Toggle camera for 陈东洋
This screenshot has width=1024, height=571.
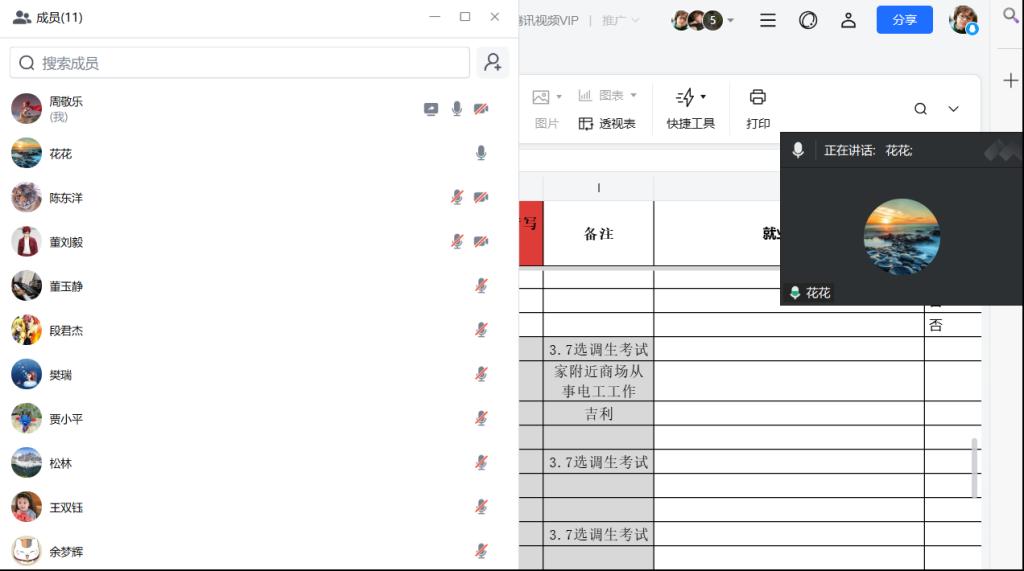coord(481,198)
